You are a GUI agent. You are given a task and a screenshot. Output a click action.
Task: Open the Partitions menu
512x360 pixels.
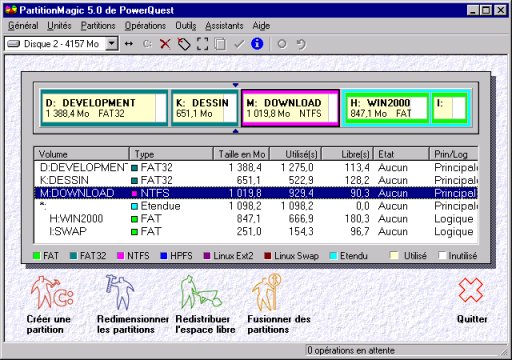click(x=98, y=26)
